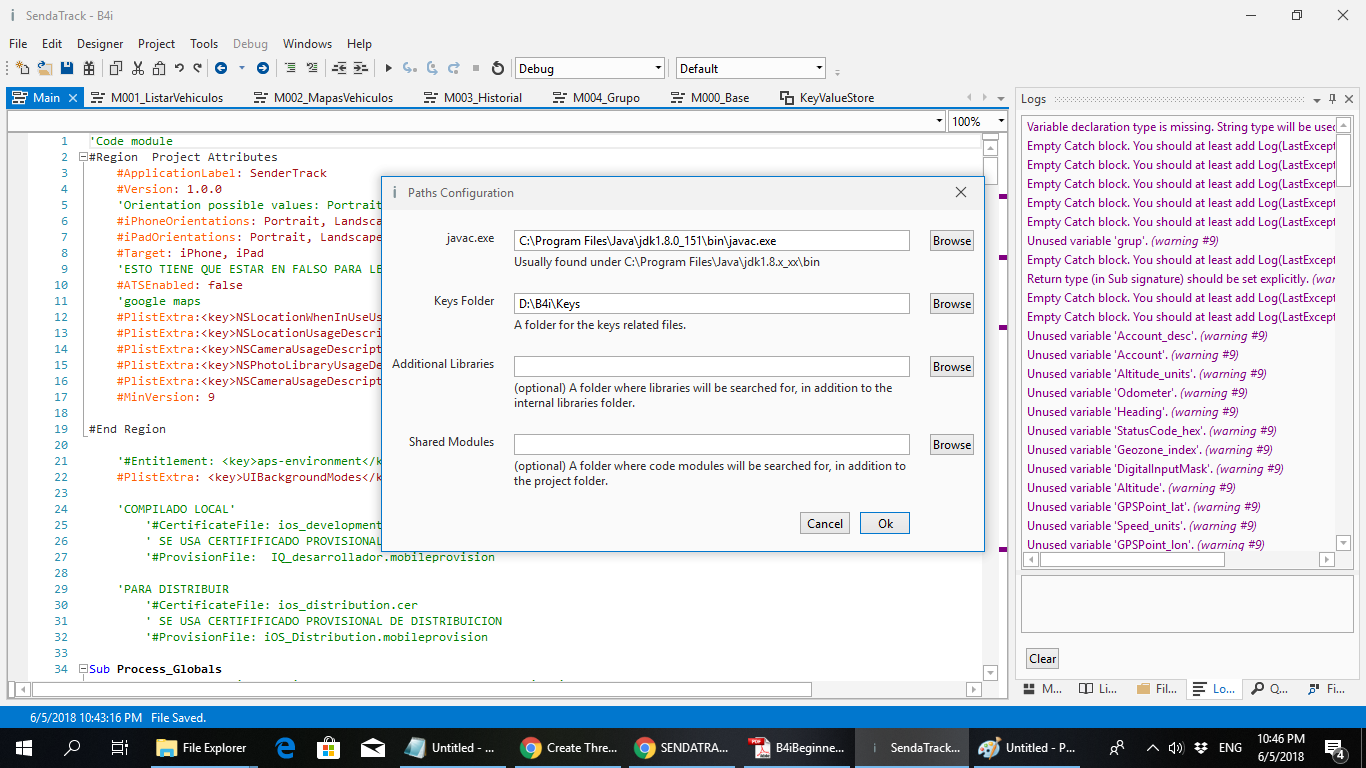Click the Undo arrow icon

179,68
